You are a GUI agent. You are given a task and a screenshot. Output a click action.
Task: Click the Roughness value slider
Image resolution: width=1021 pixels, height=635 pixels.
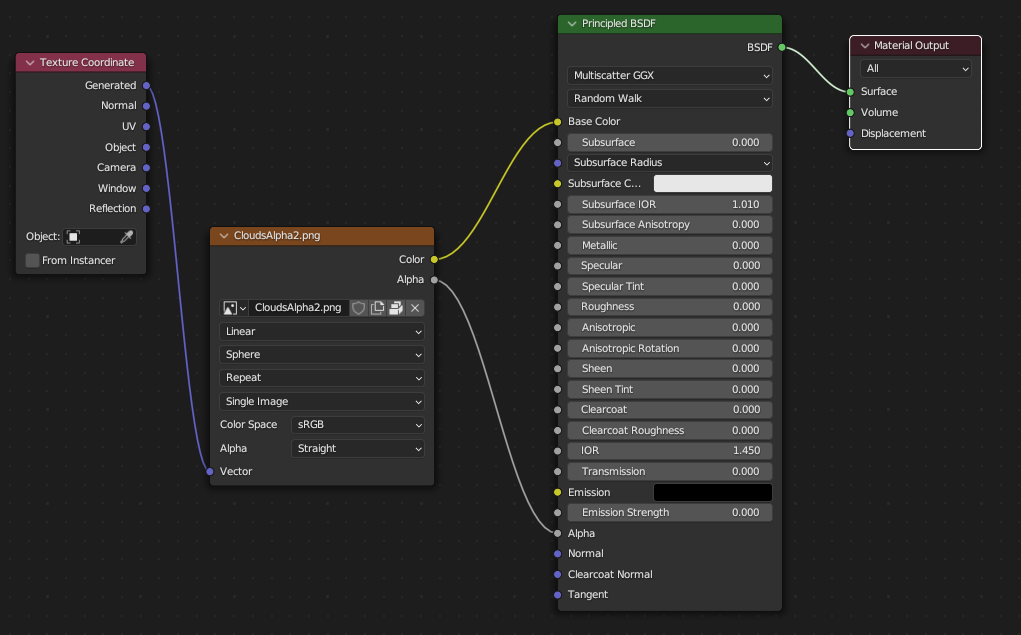(x=670, y=307)
